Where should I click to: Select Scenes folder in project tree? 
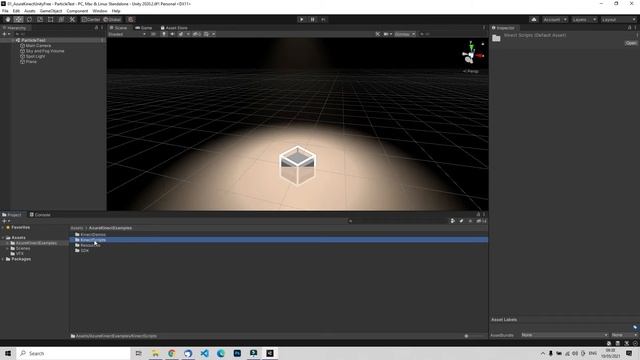click(22, 248)
